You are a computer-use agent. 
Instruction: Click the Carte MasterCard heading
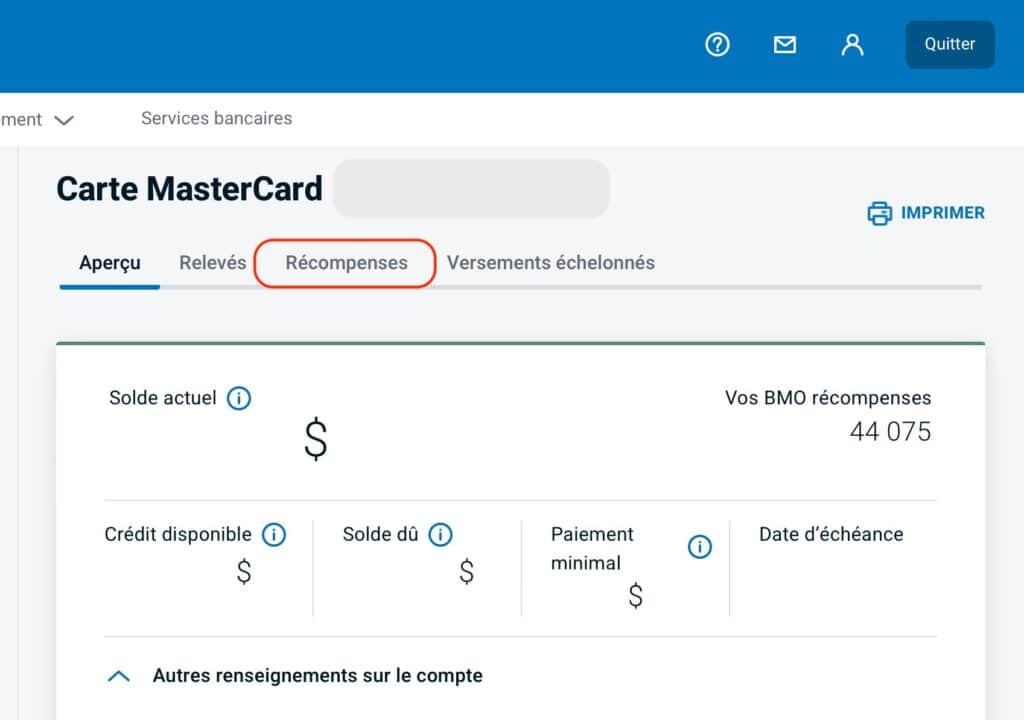coord(190,188)
